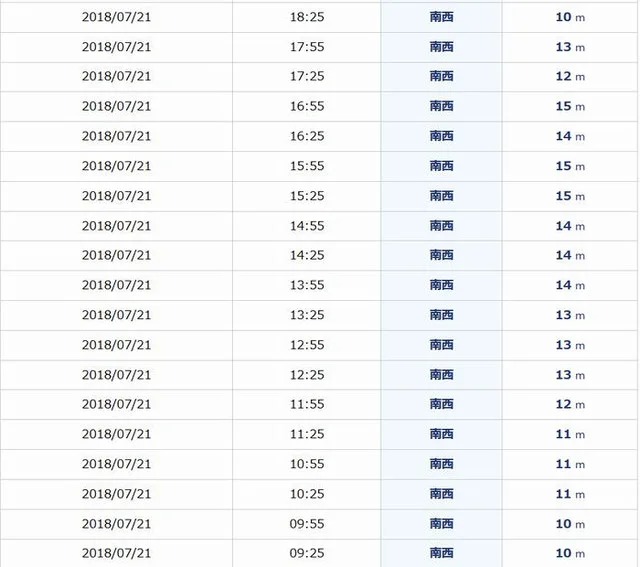Select the 12 m value at 11:55
The image size is (640, 567).
(x=570, y=404)
